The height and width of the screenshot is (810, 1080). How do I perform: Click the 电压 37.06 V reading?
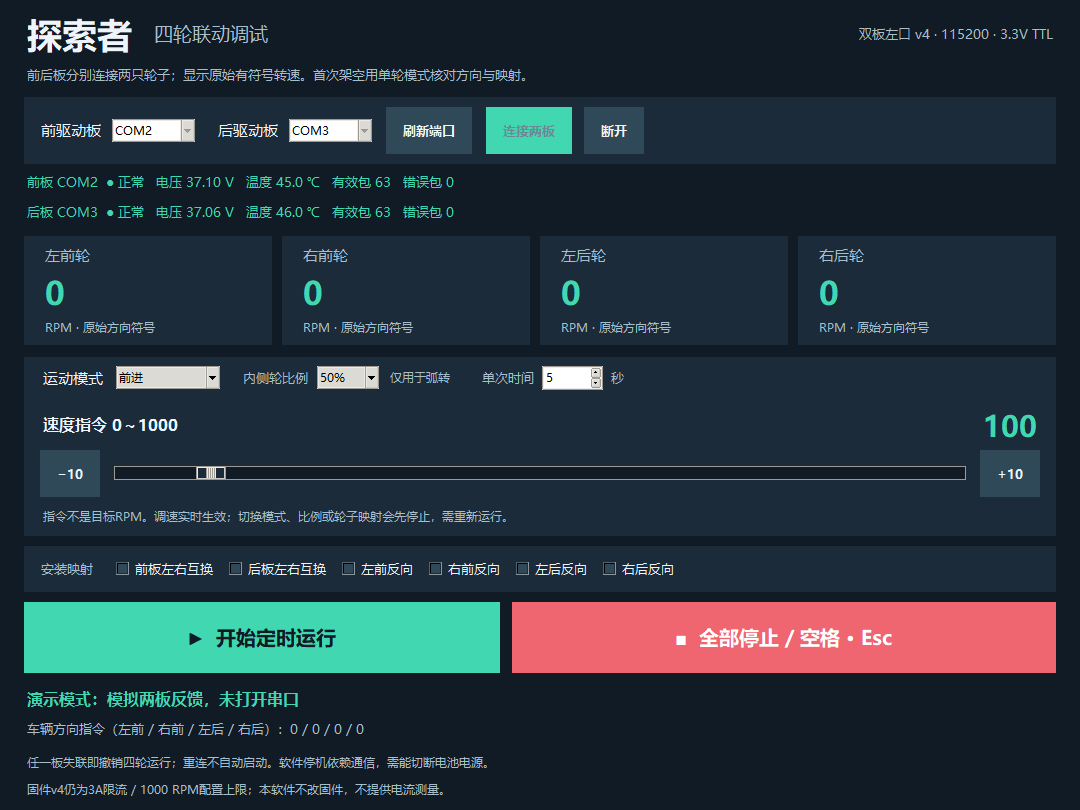195,212
